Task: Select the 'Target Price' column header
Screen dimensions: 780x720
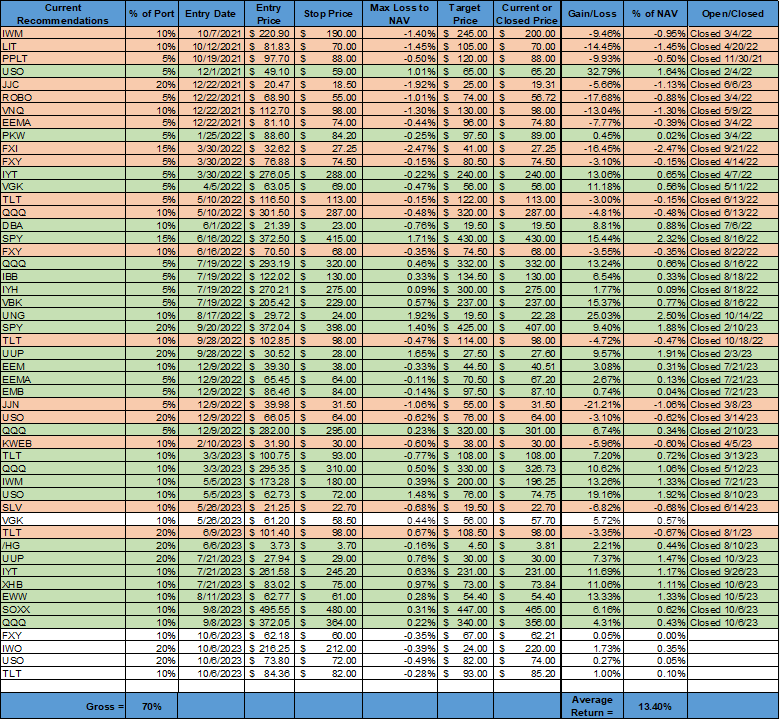Action: (x=466, y=14)
